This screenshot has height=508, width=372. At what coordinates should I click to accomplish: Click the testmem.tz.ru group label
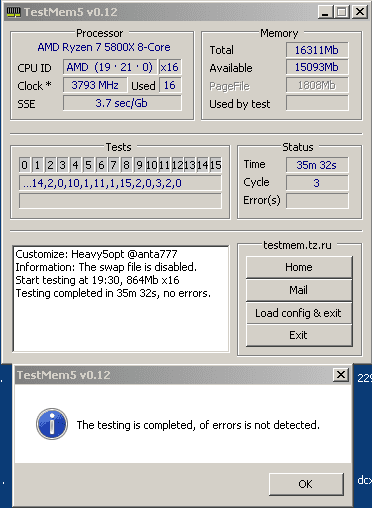[x=297, y=245]
